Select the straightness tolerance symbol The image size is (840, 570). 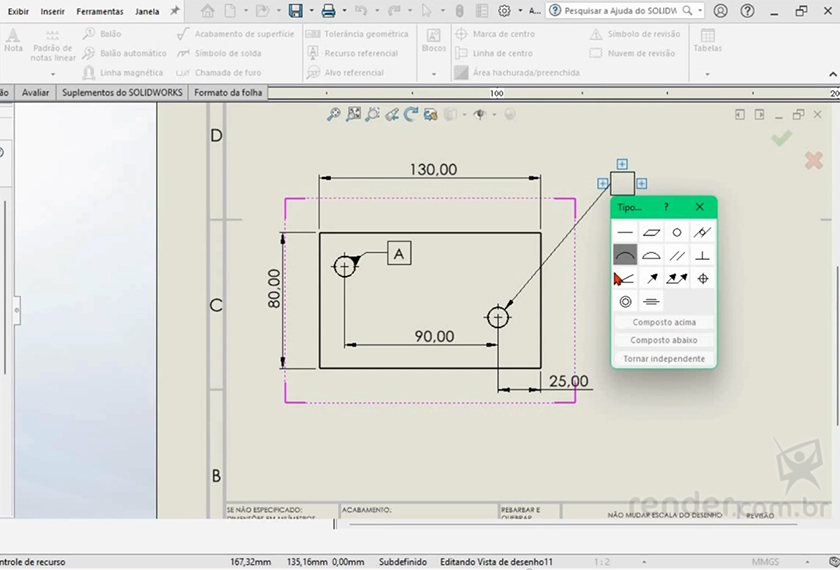[625, 232]
